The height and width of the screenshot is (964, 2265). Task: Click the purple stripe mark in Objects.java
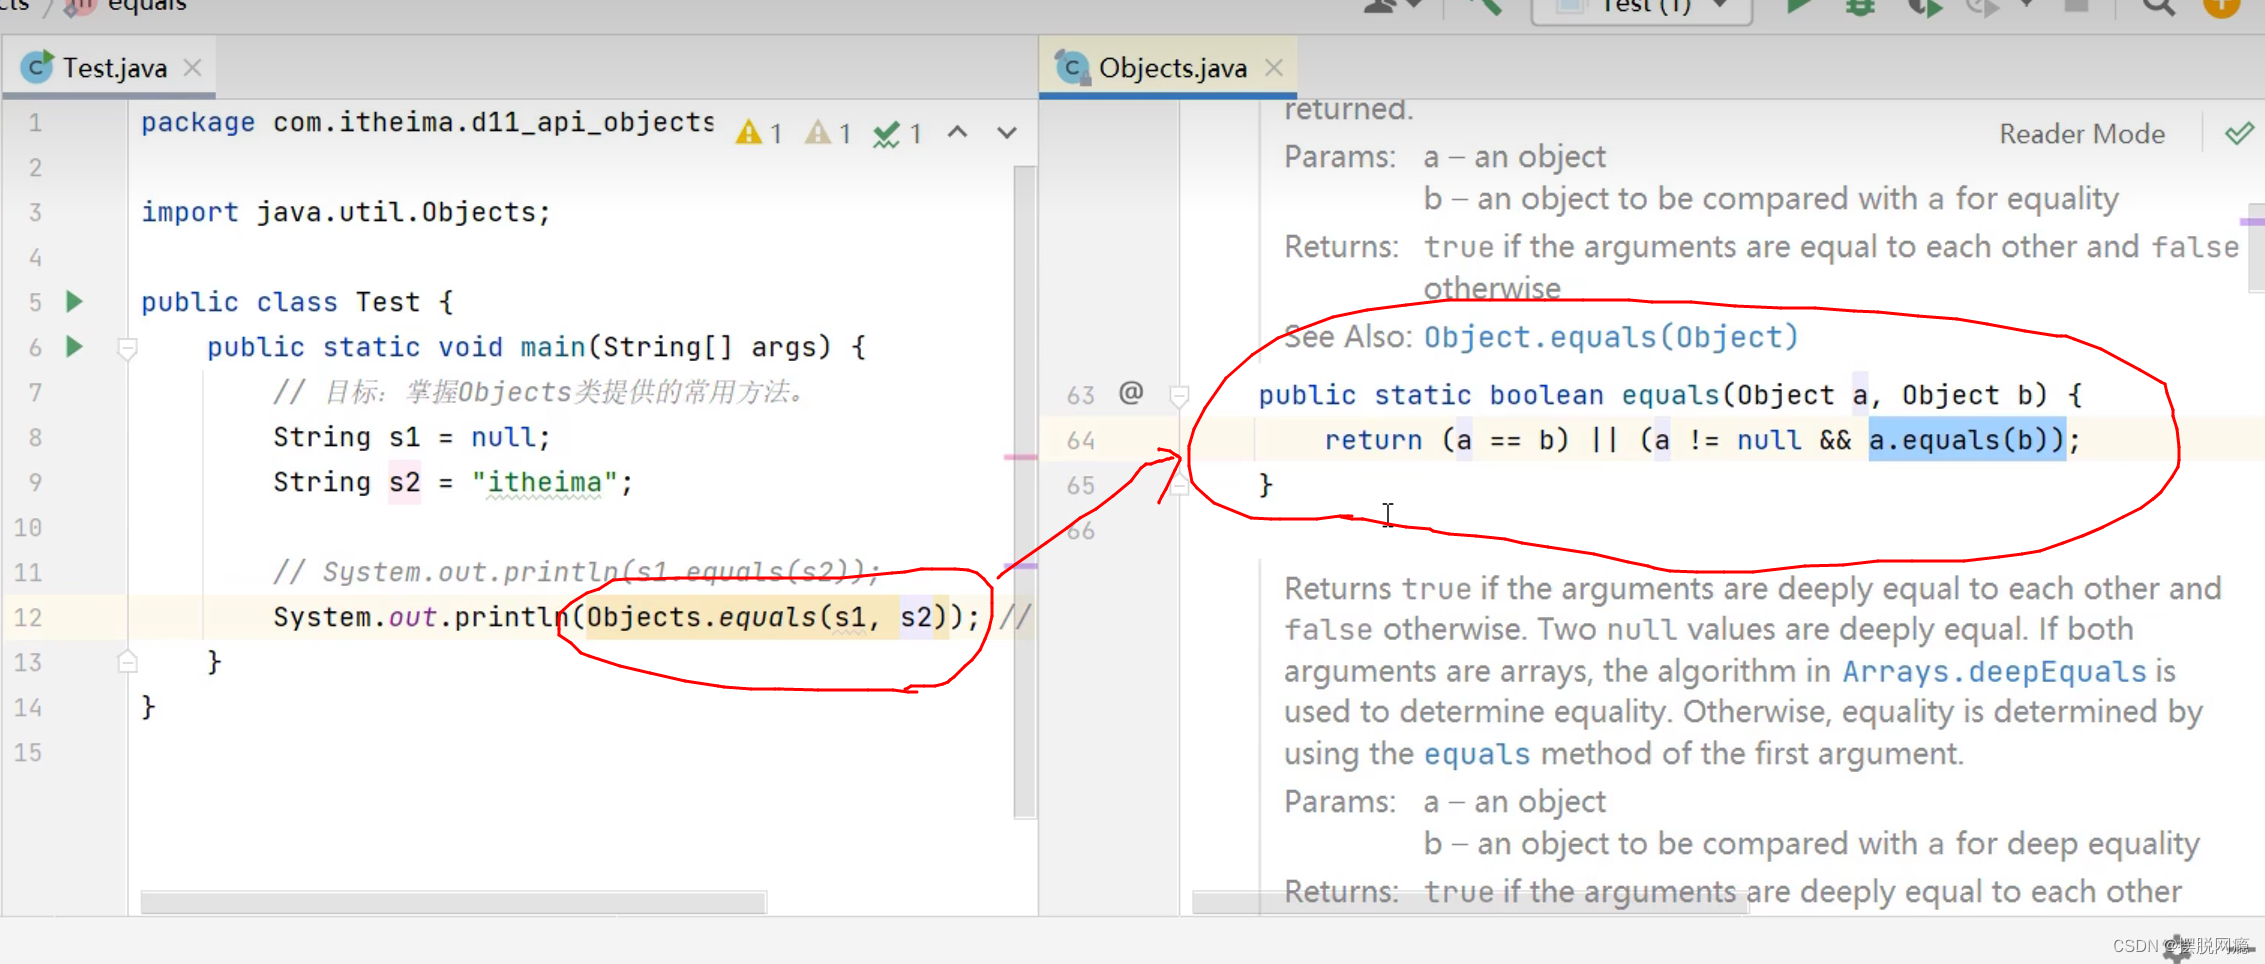(x=2251, y=221)
